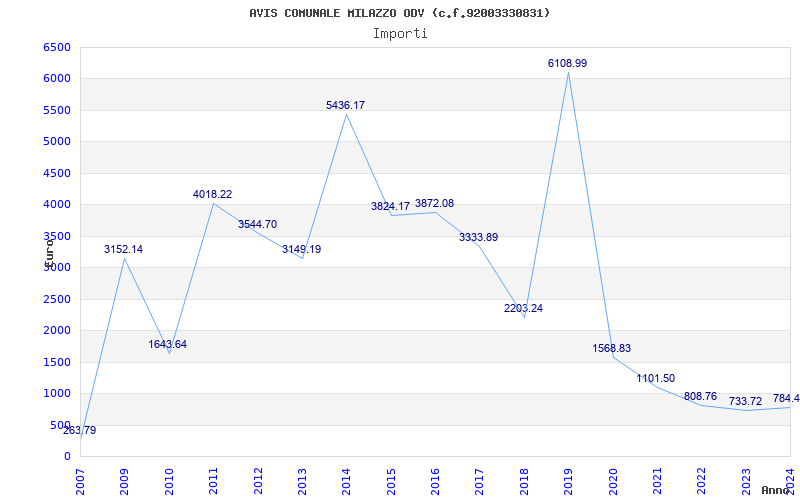
Task: Click the 5500 y-axis tick label
Action: click(x=57, y=110)
